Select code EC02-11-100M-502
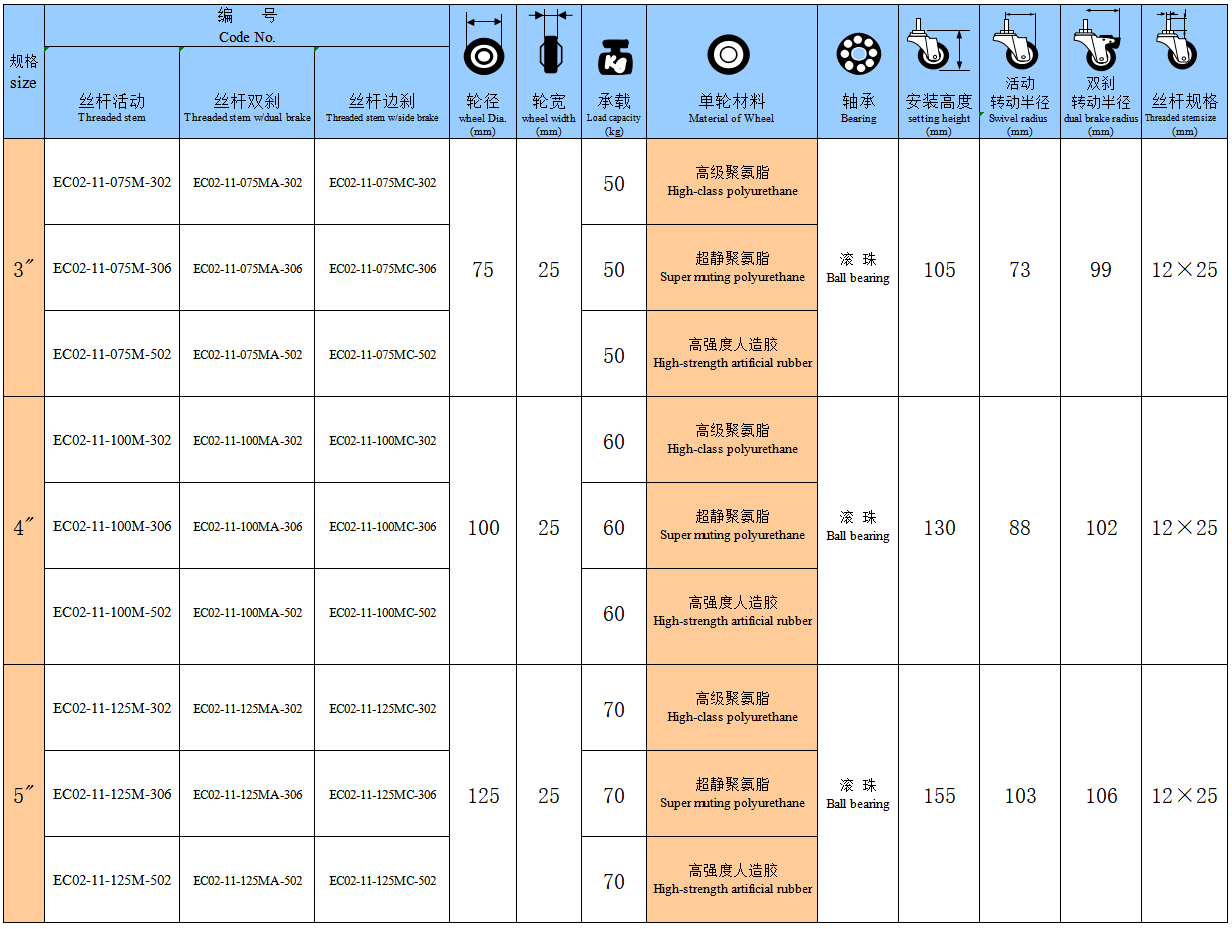This screenshot has width=1232, height=929. [x=112, y=612]
